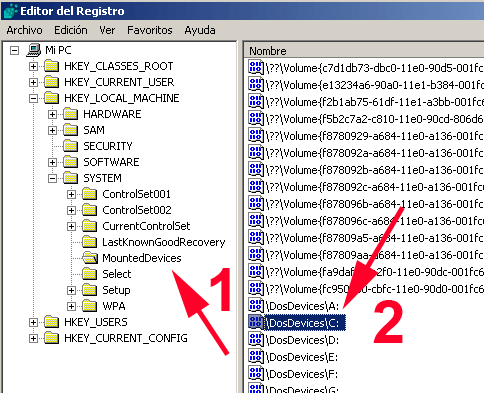Screen dimensions: 484x393
Task: Click the binary icon beside \DosDevices\A:
Action: pos(256,305)
